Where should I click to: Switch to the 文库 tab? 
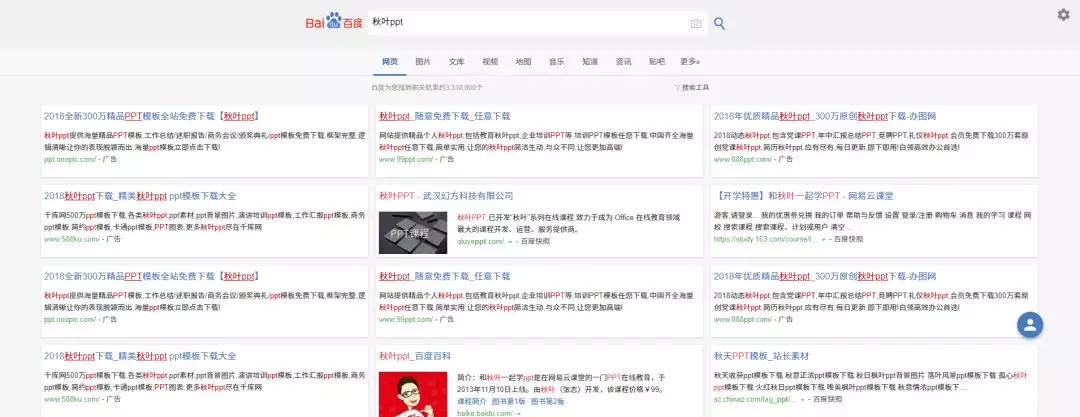coord(457,61)
